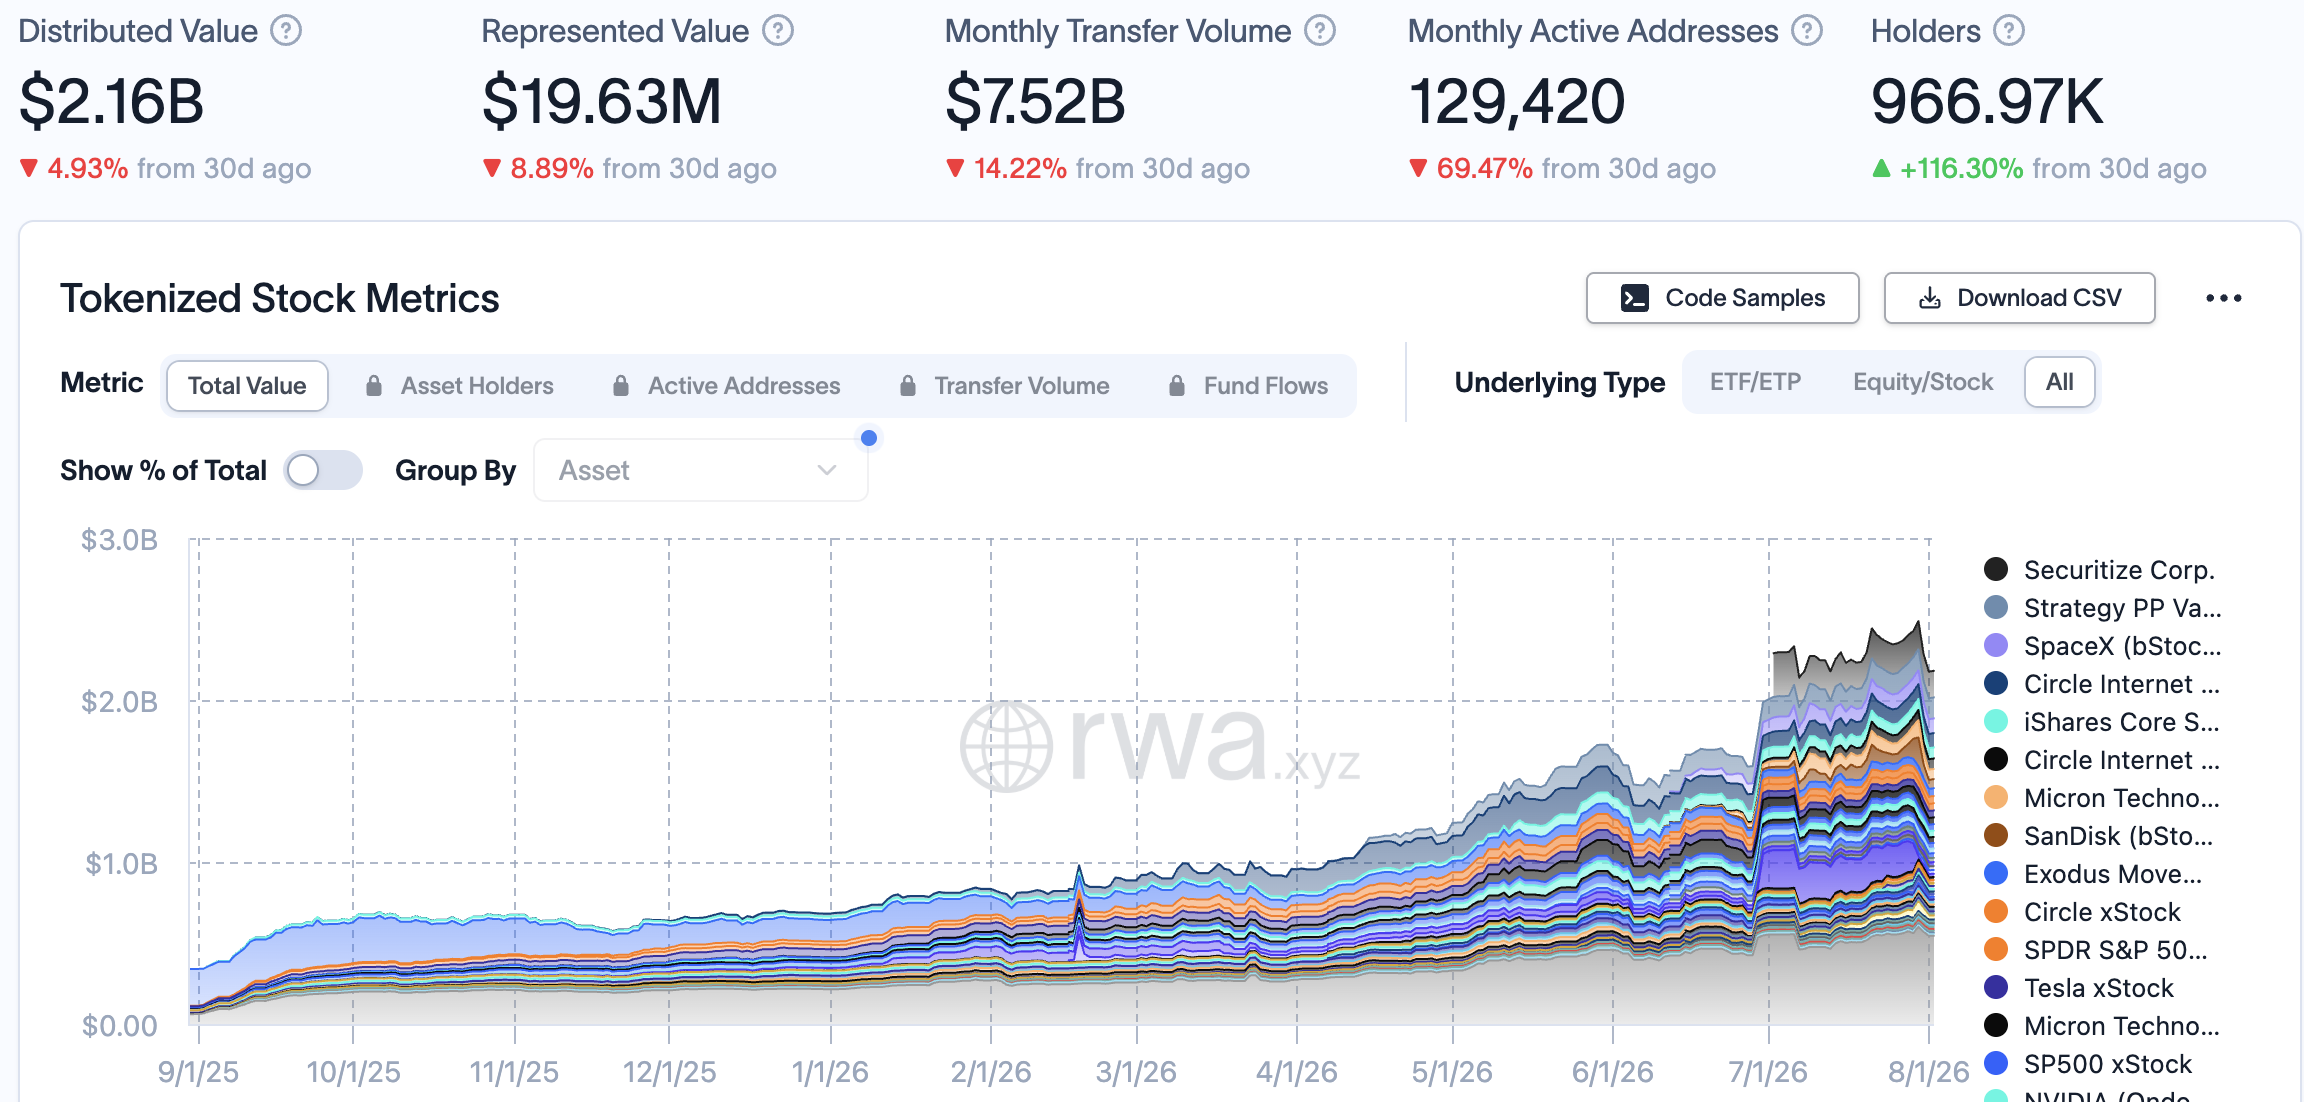Click the terminal icon in Code Samples
This screenshot has width=2304, height=1102.
click(1635, 298)
